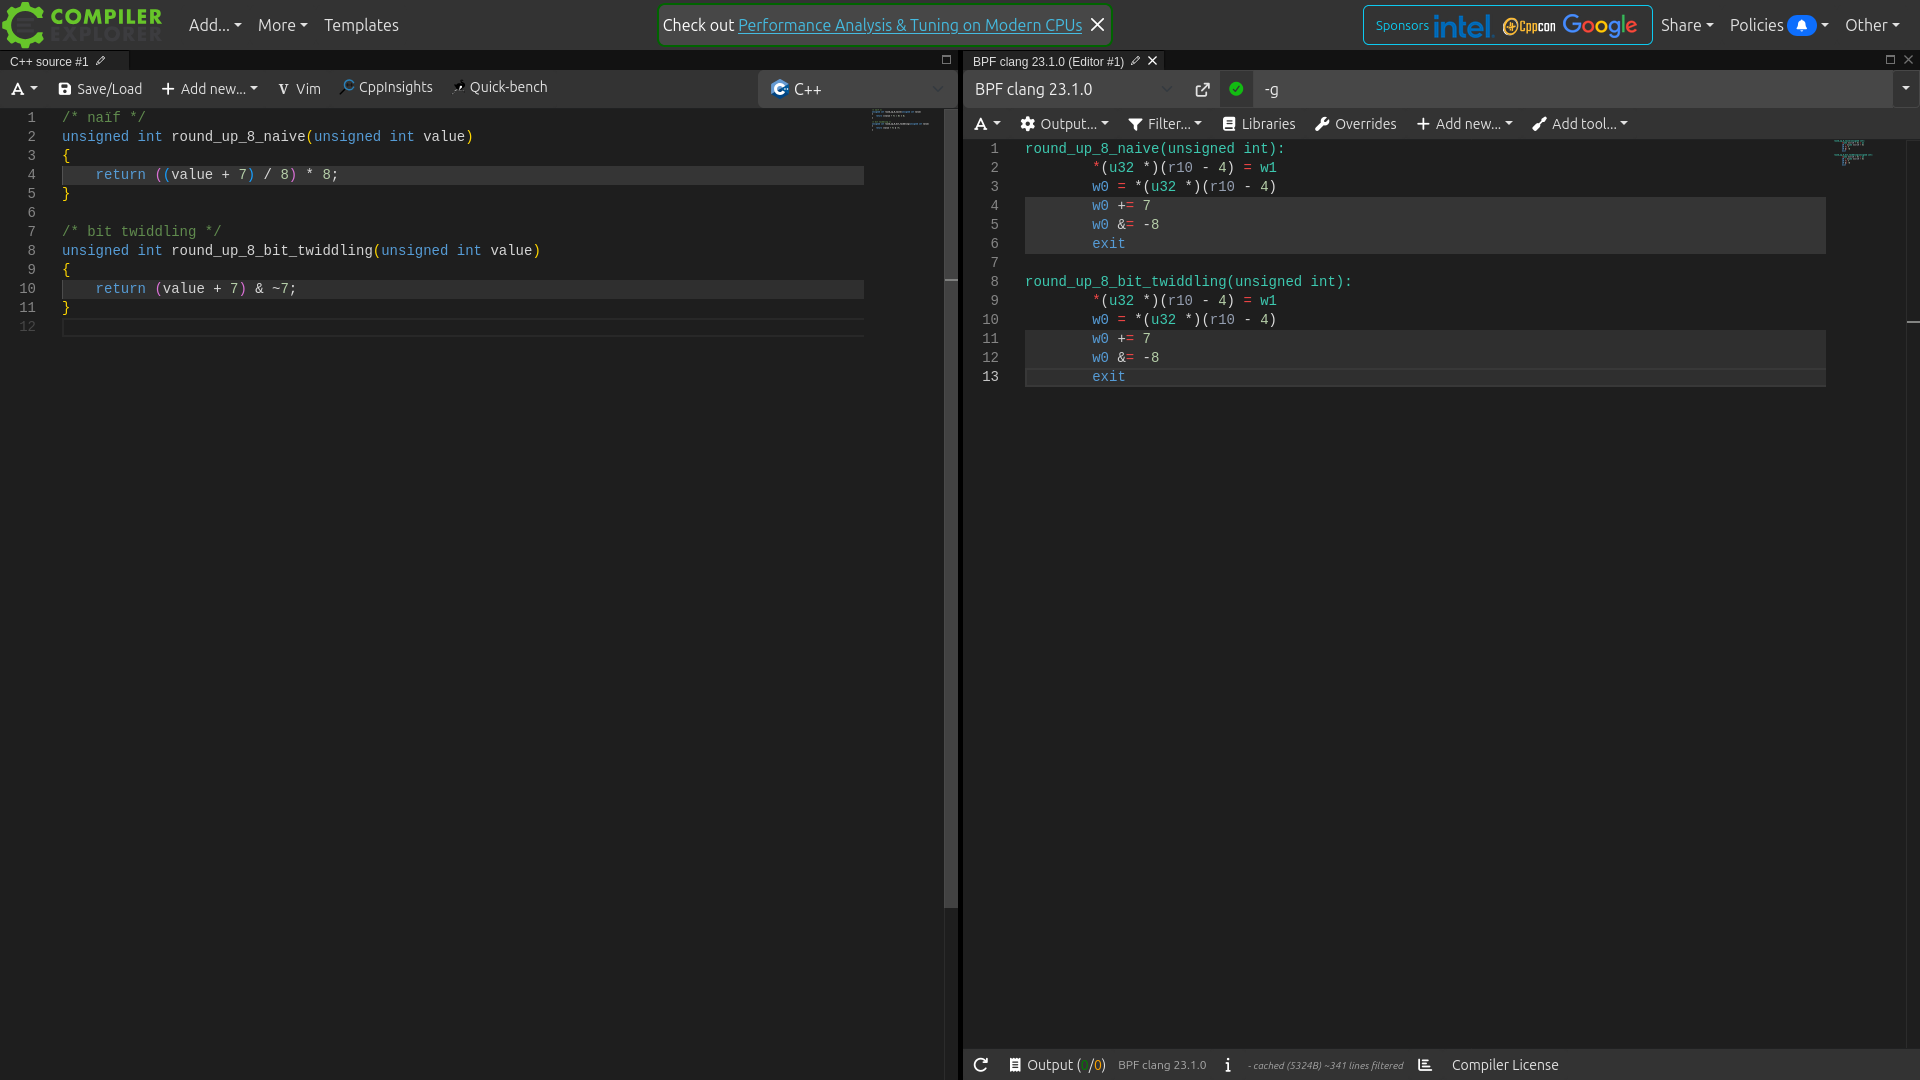Open the Libraries button
The width and height of the screenshot is (1920, 1080).
click(1259, 124)
